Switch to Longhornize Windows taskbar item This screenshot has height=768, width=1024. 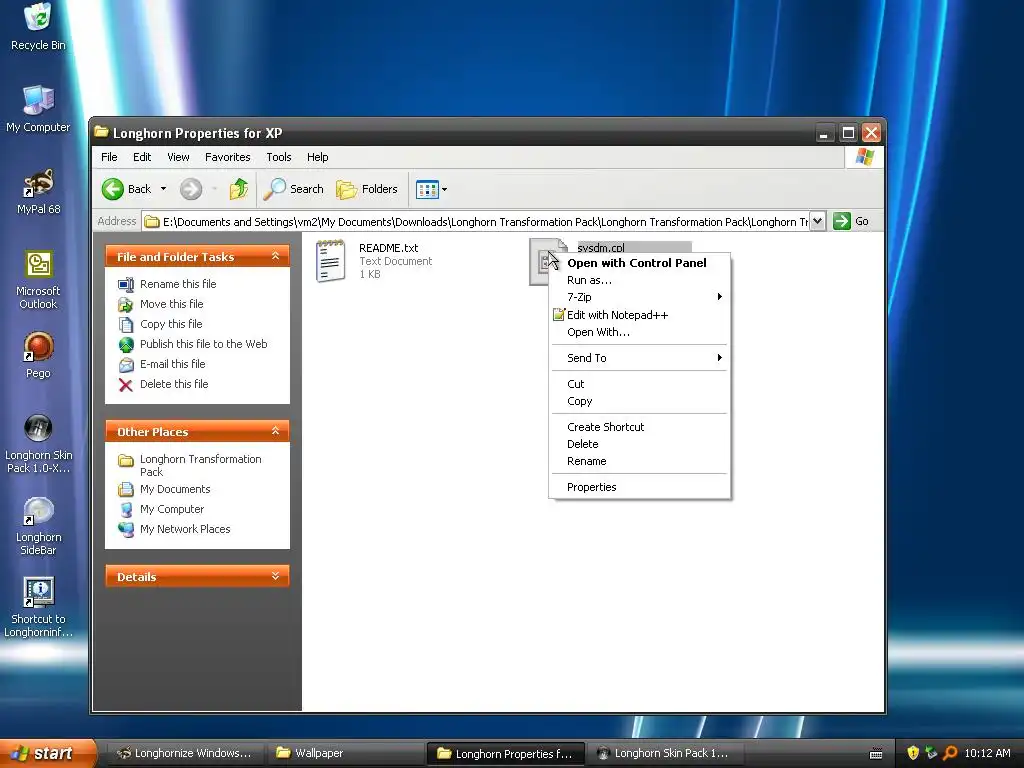[x=185, y=753]
